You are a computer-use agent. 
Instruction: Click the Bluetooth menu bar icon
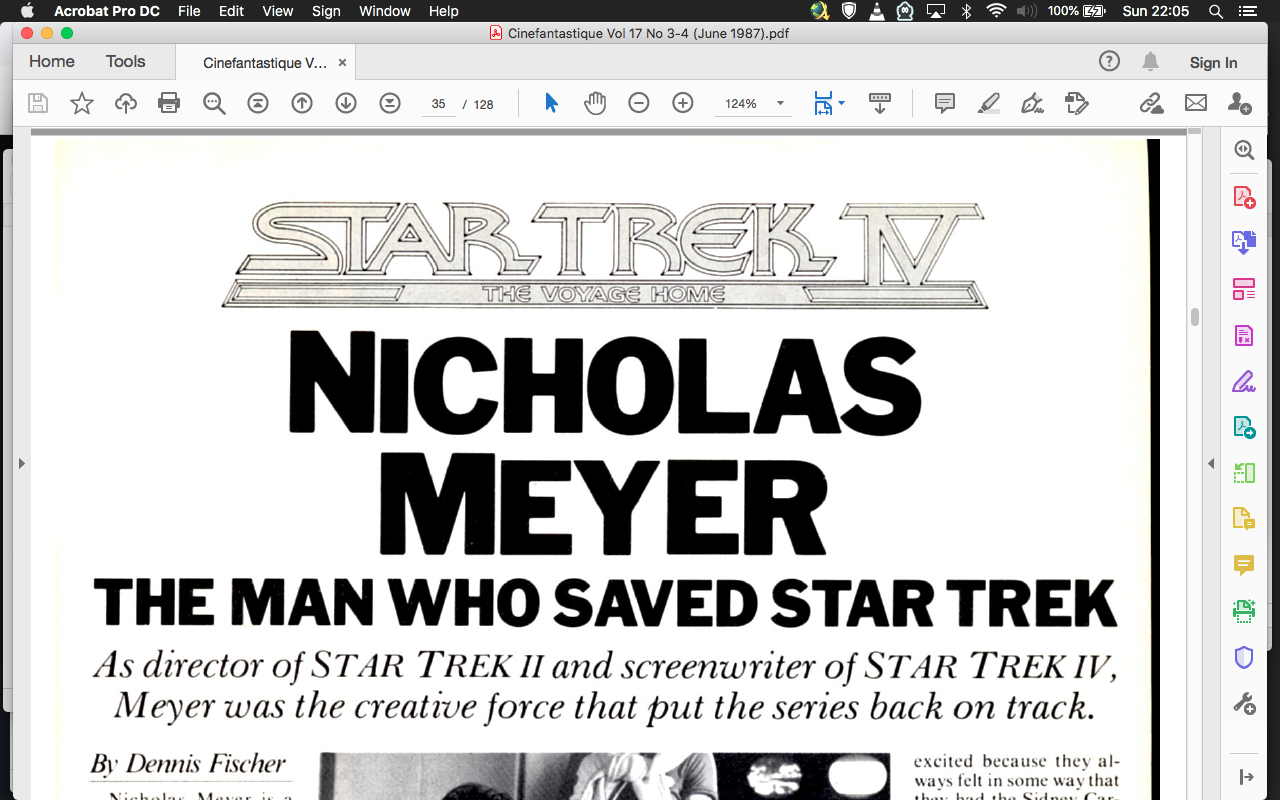[x=966, y=11]
